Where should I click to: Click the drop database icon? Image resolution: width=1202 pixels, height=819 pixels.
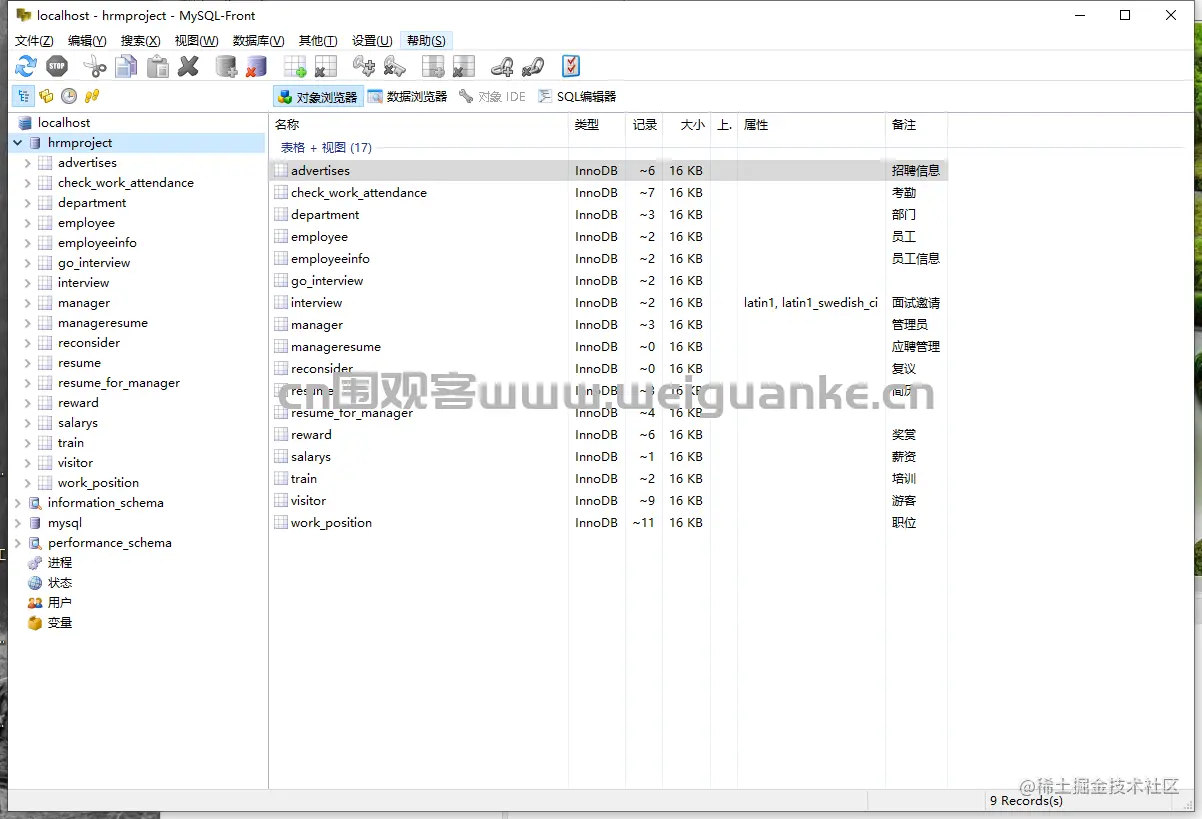pos(257,67)
